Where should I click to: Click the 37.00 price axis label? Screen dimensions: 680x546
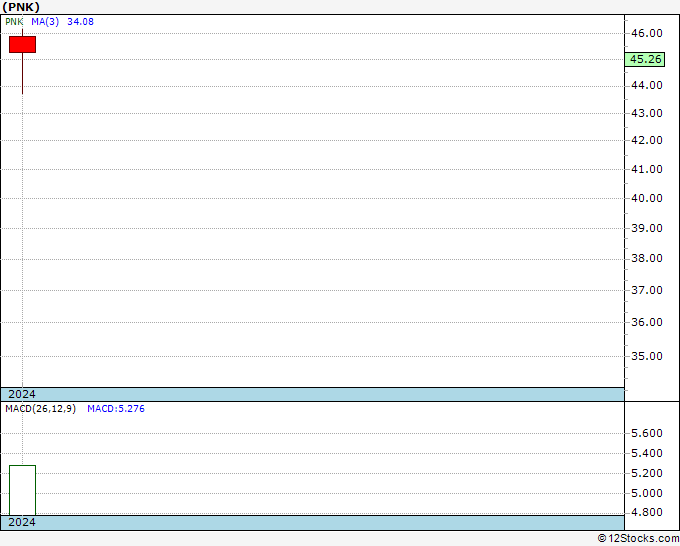(x=647, y=290)
